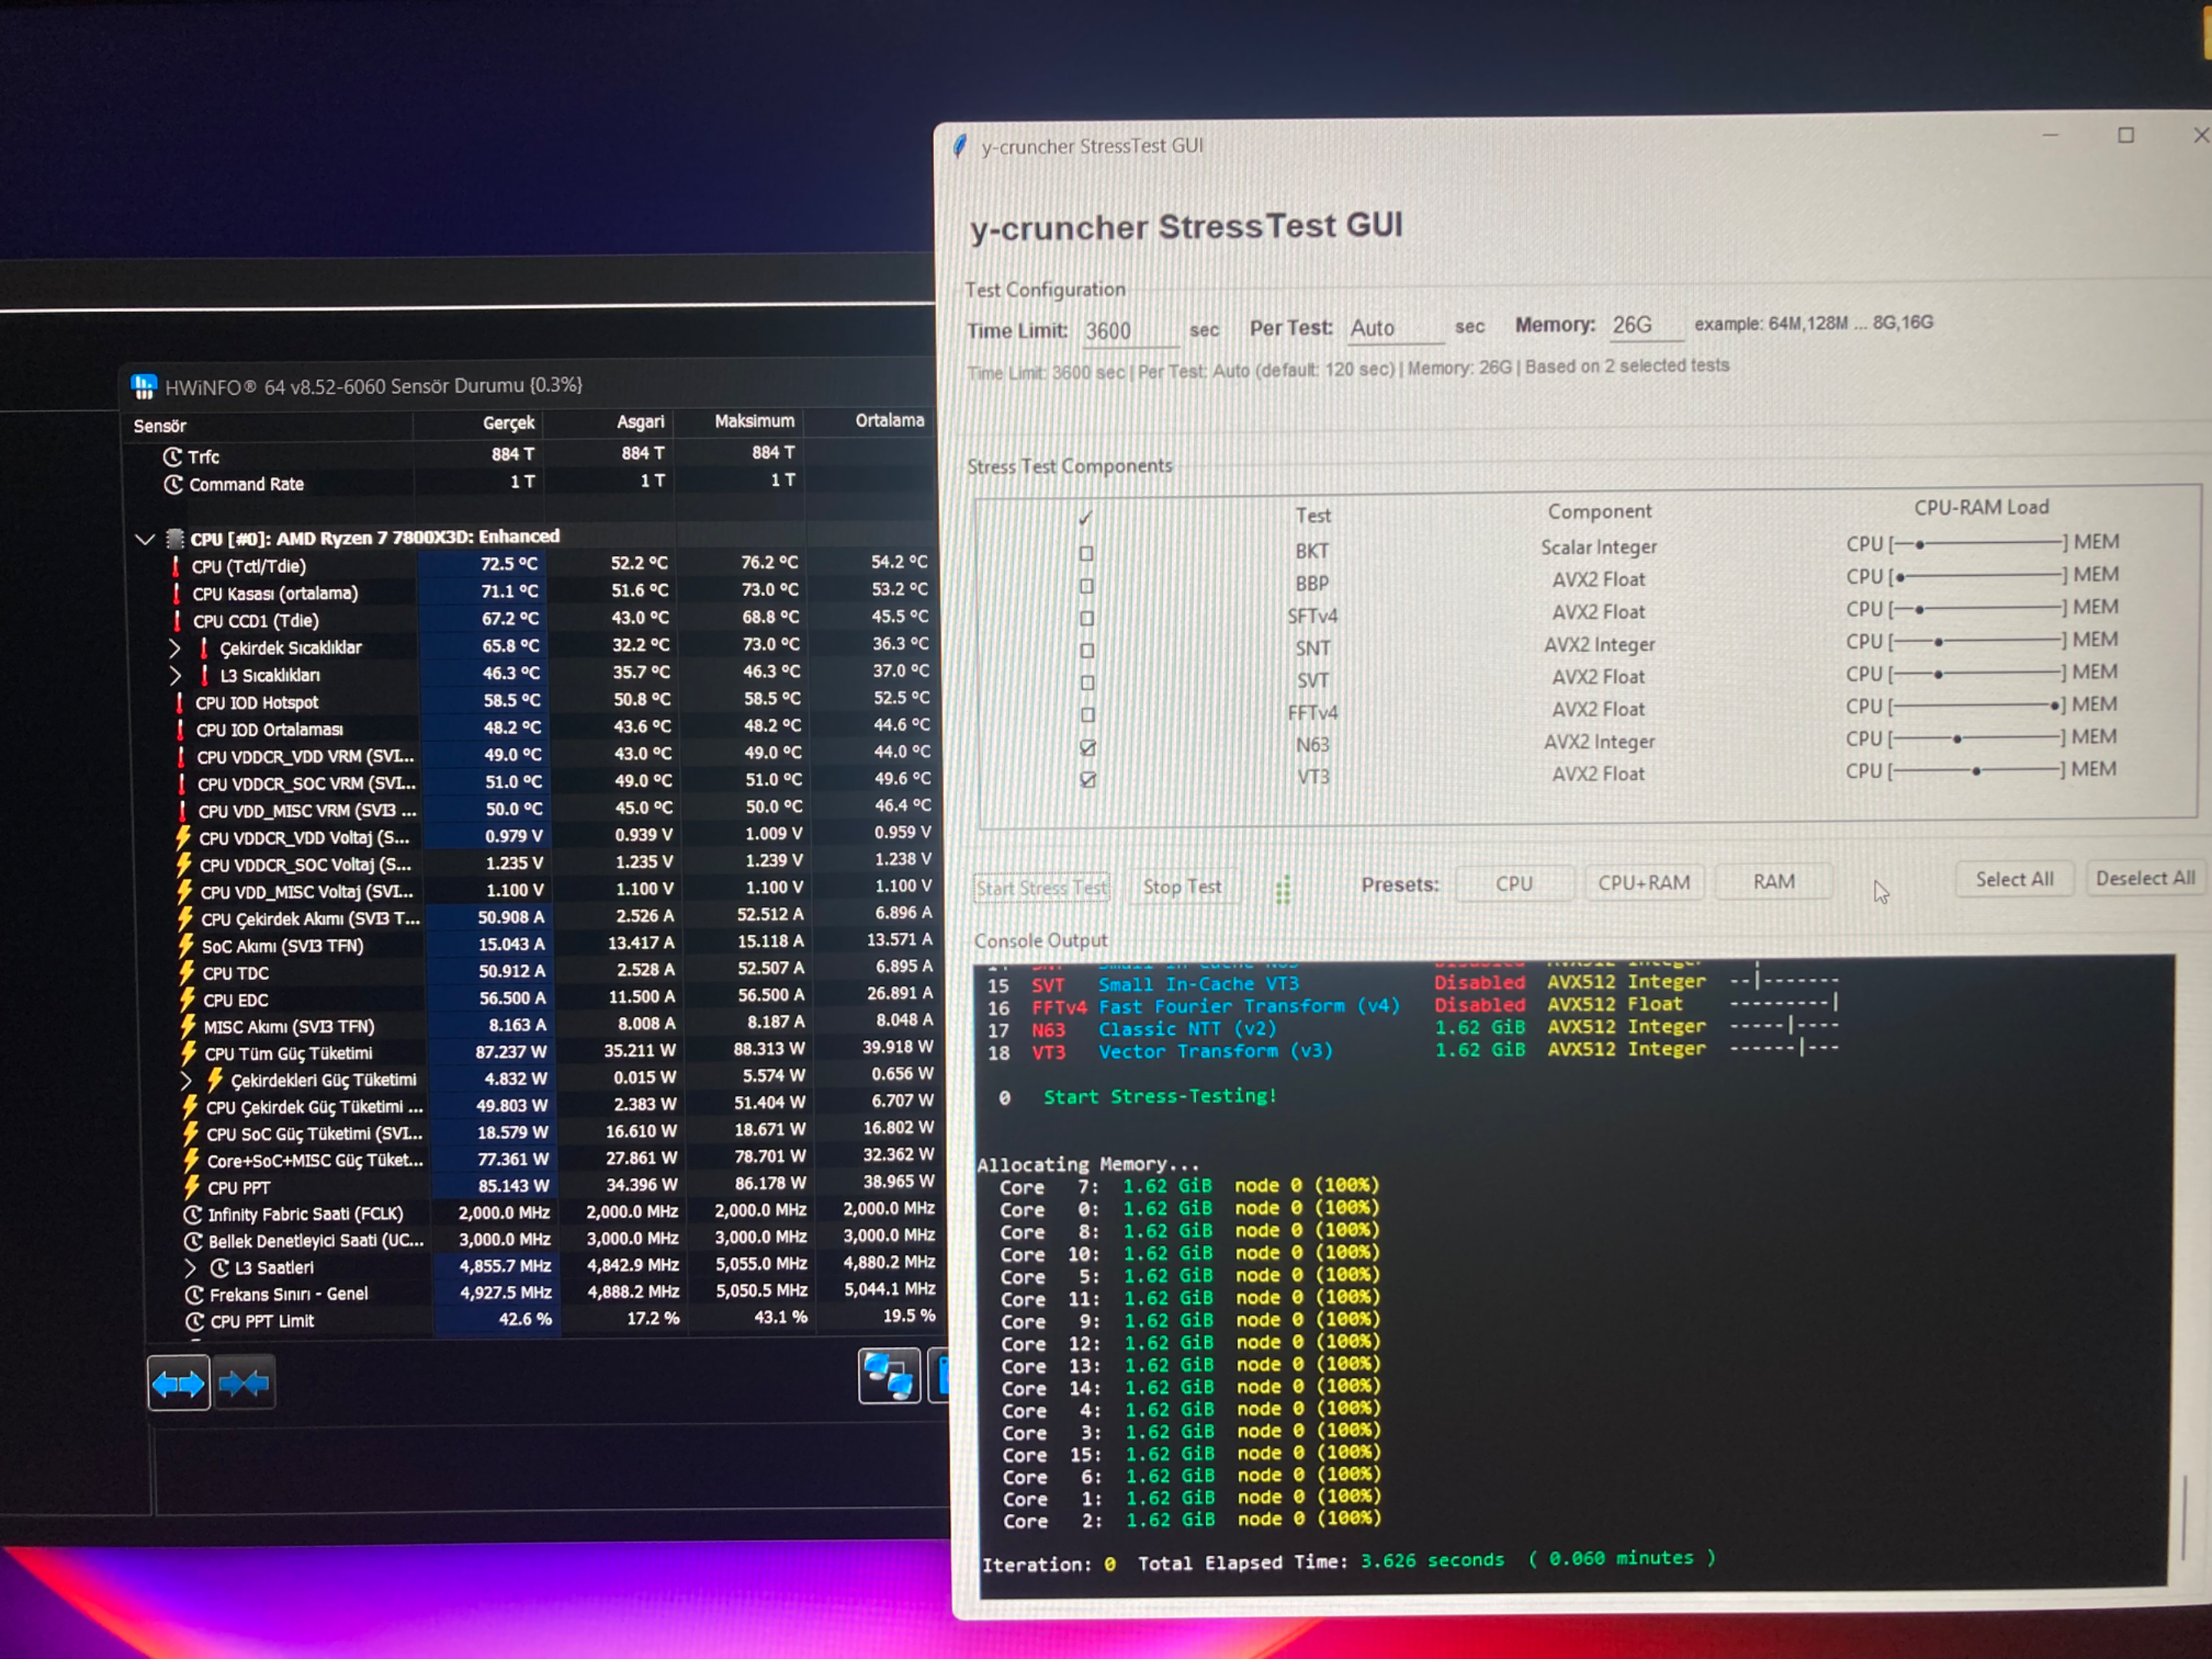Click HWiNFO's expand-columns outward arrows button
2212x1659 pixels.
pos(178,1383)
